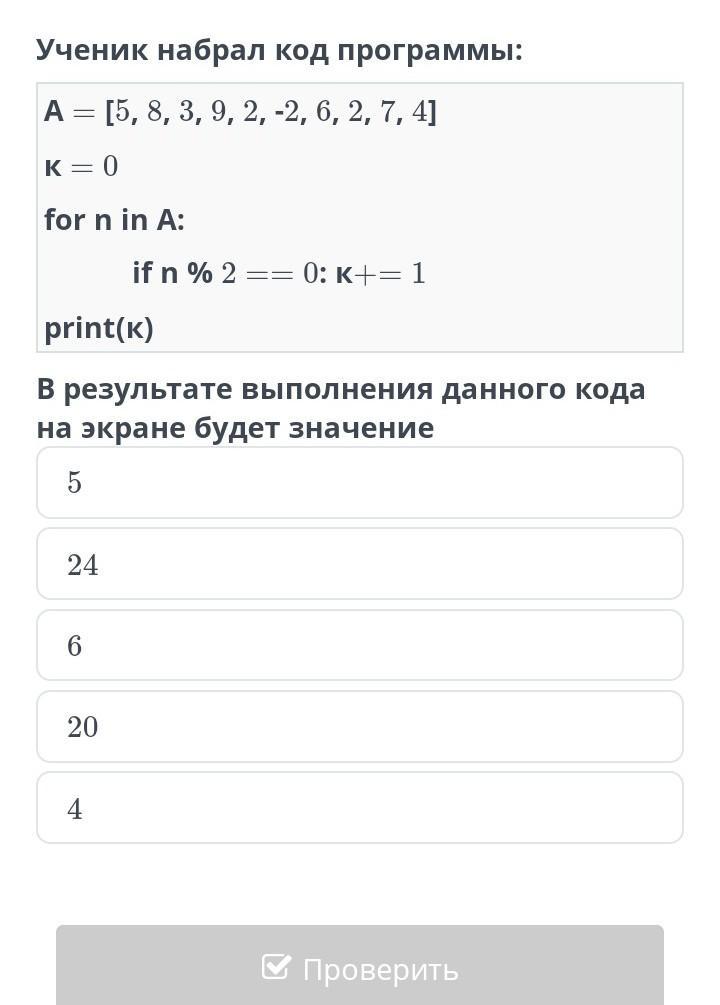The width and height of the screenshot is (720, 1005).
Task: Click the "к+= 1" increment expression
Action: tap(380, 273)
